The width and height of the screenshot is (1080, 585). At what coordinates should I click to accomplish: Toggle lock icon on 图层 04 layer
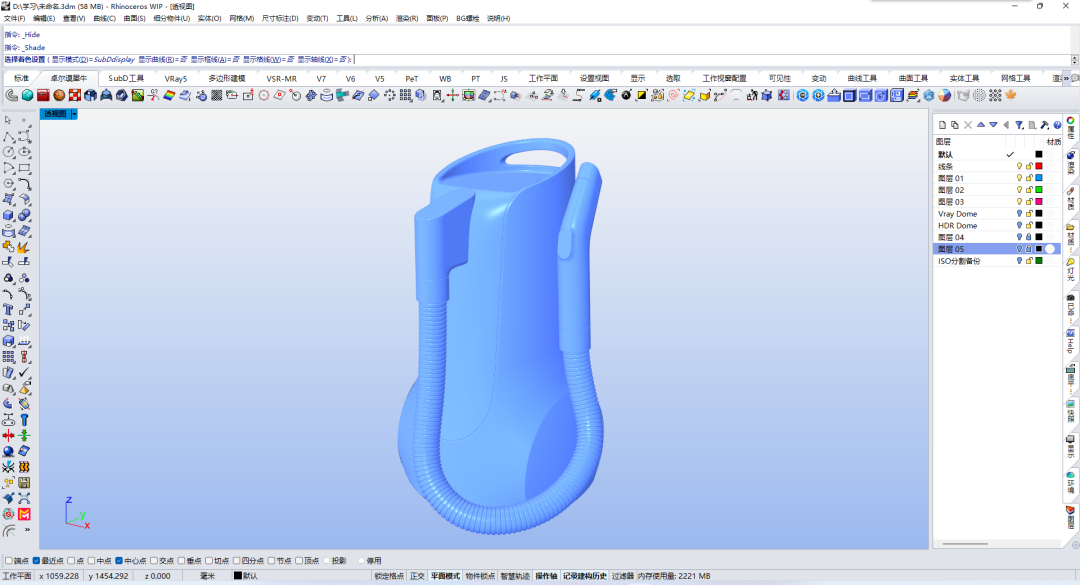click(x=1029, y=237)
